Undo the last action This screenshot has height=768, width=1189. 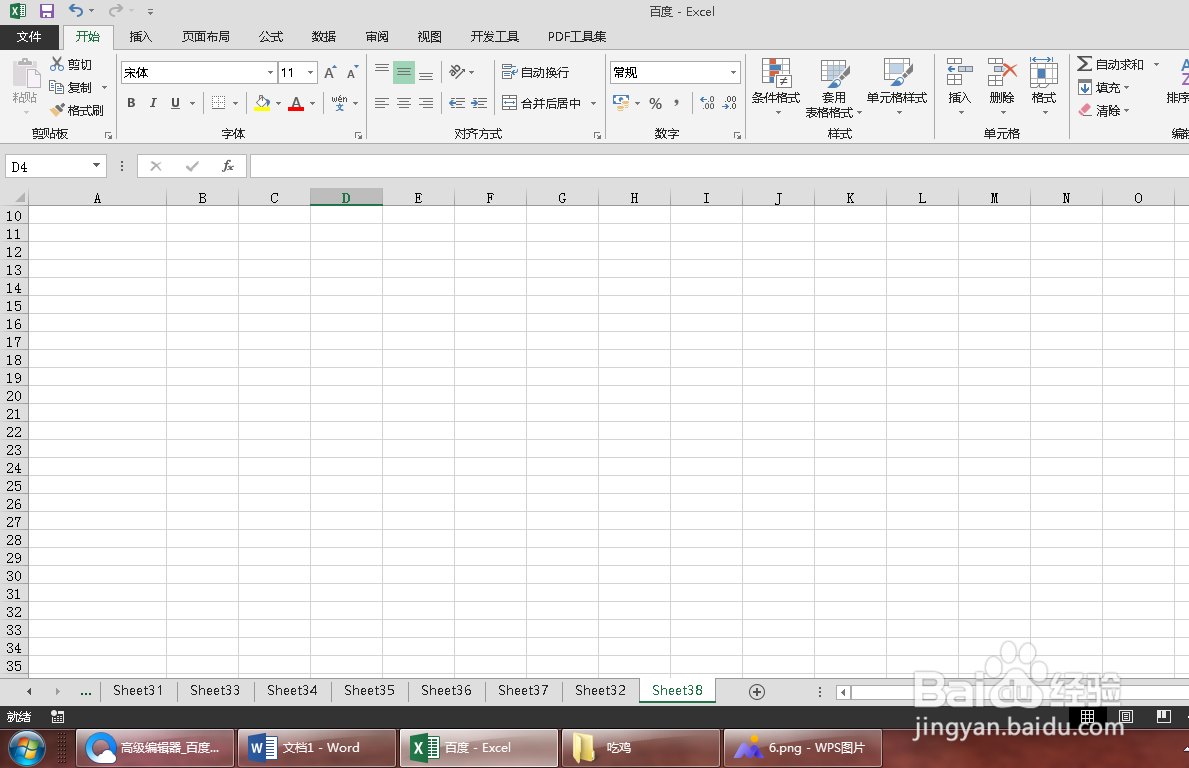point(75,11)
